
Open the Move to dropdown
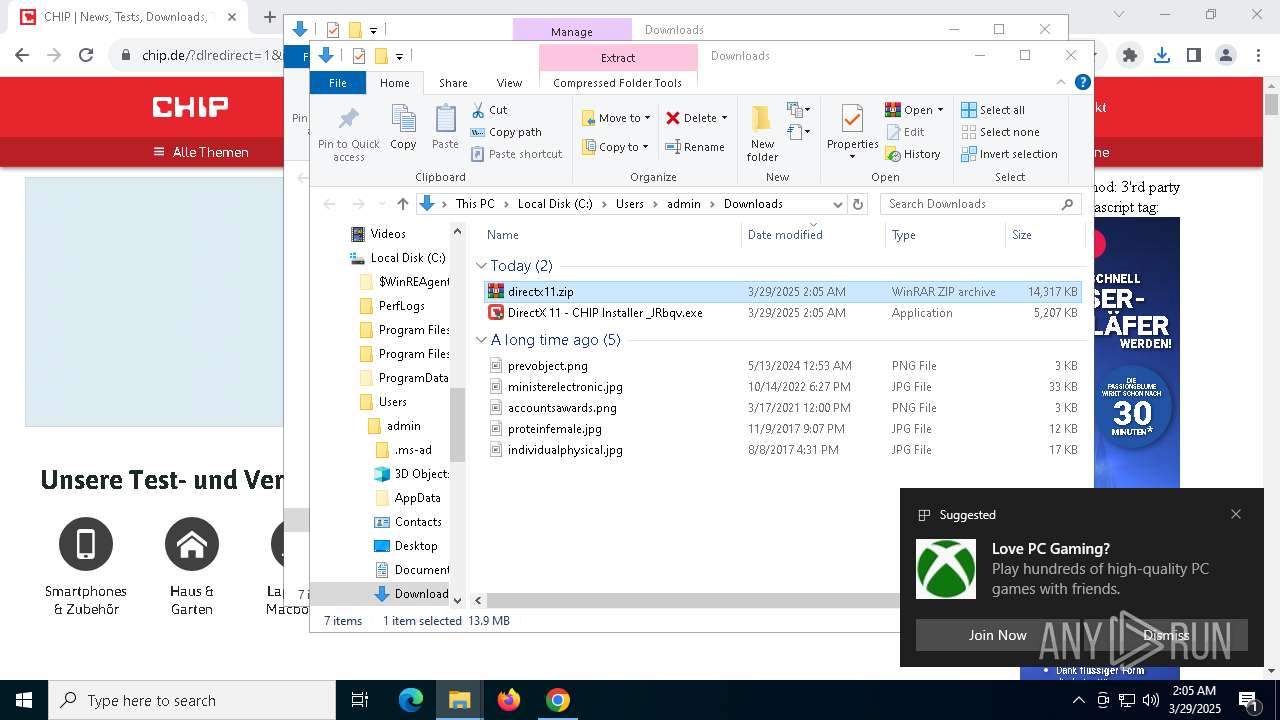tap(616, 118)
